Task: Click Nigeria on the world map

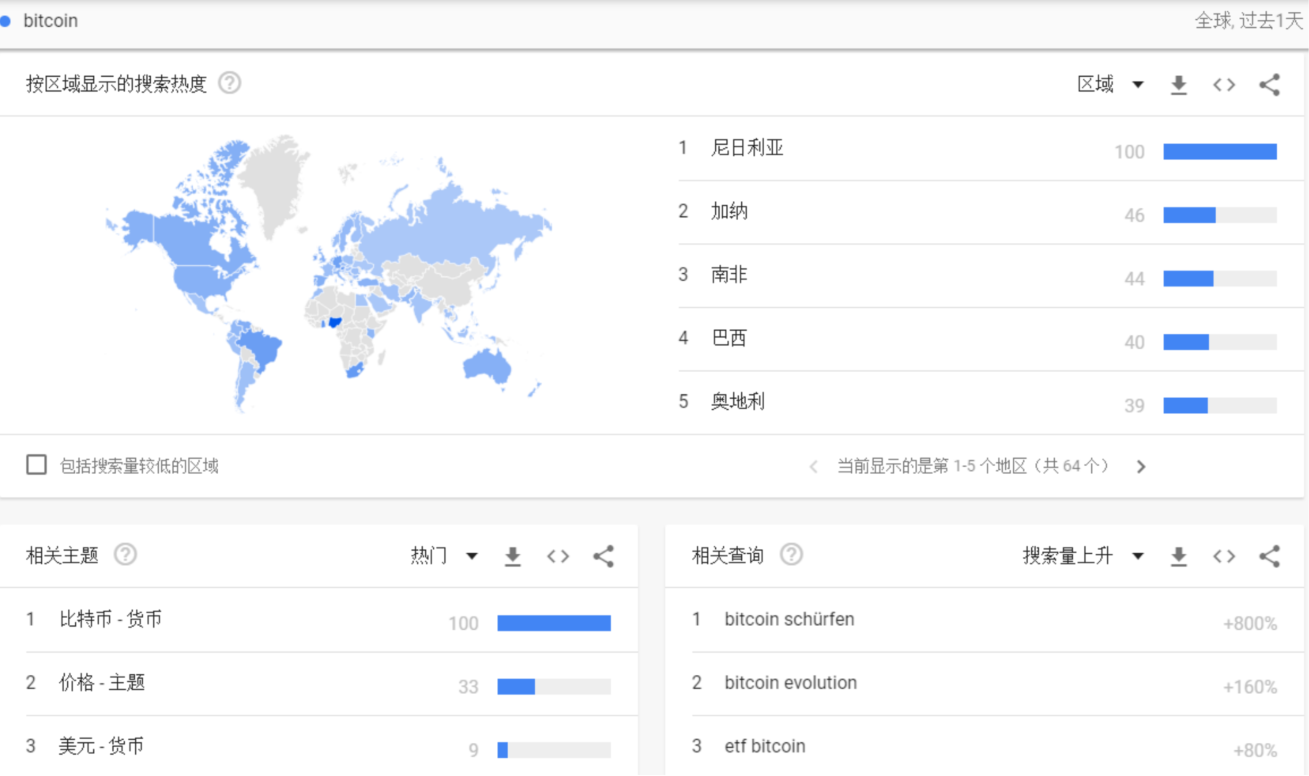Action: click(x=336, y=322)
